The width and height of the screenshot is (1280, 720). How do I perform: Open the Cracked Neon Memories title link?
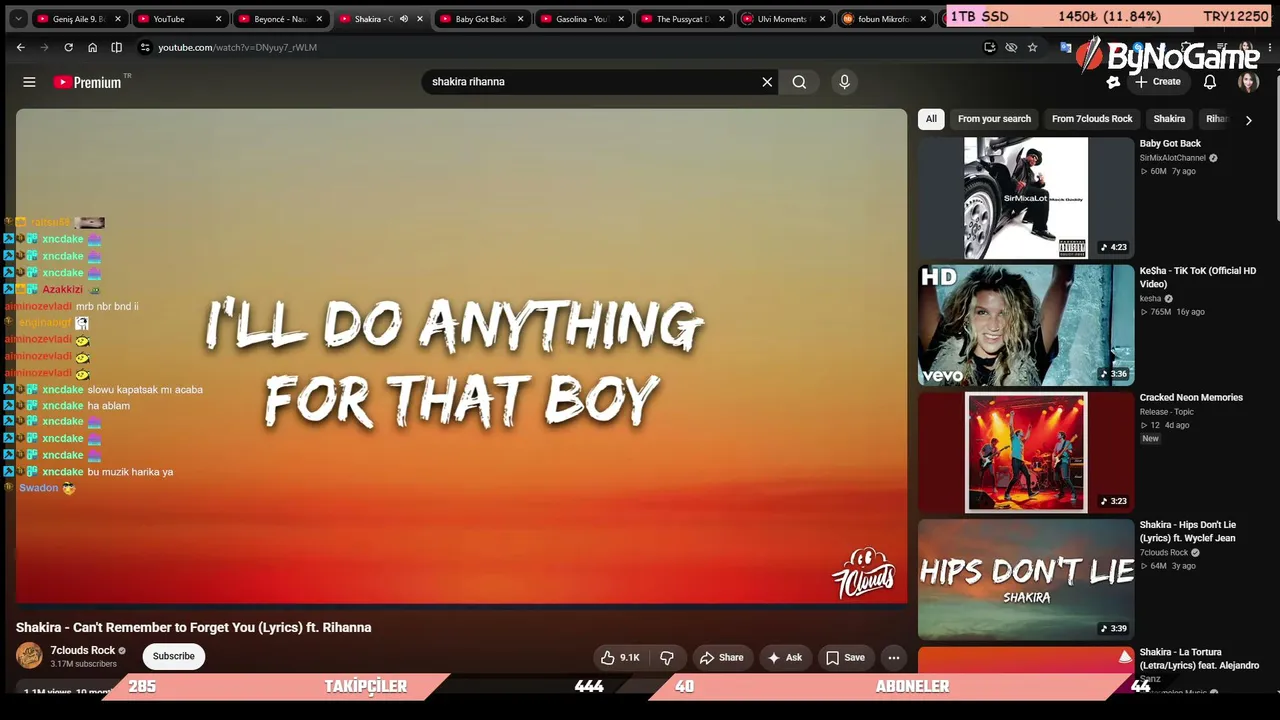tap(1191, 398)
